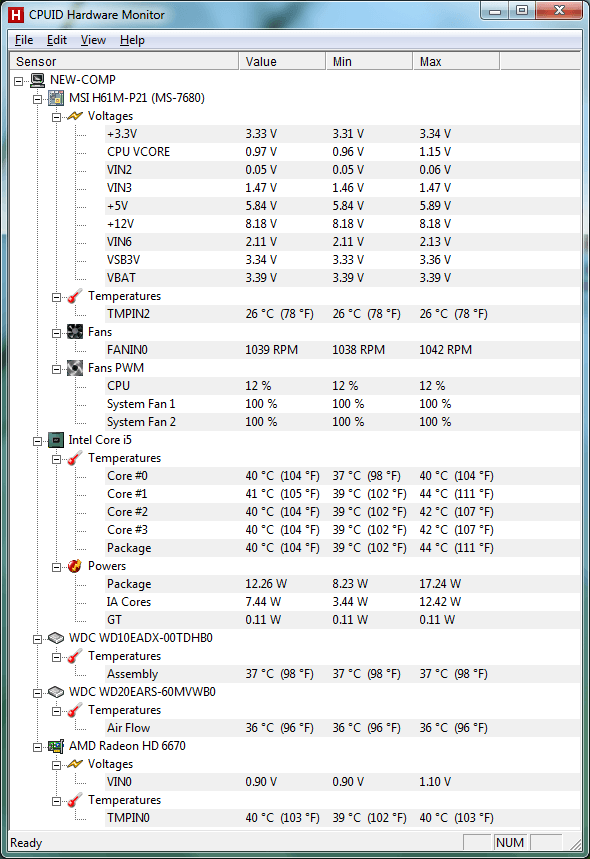Image resolution: width=590 pixels, height=859 pixels.
Task: Select the GT power row
Action: (343, 620)
